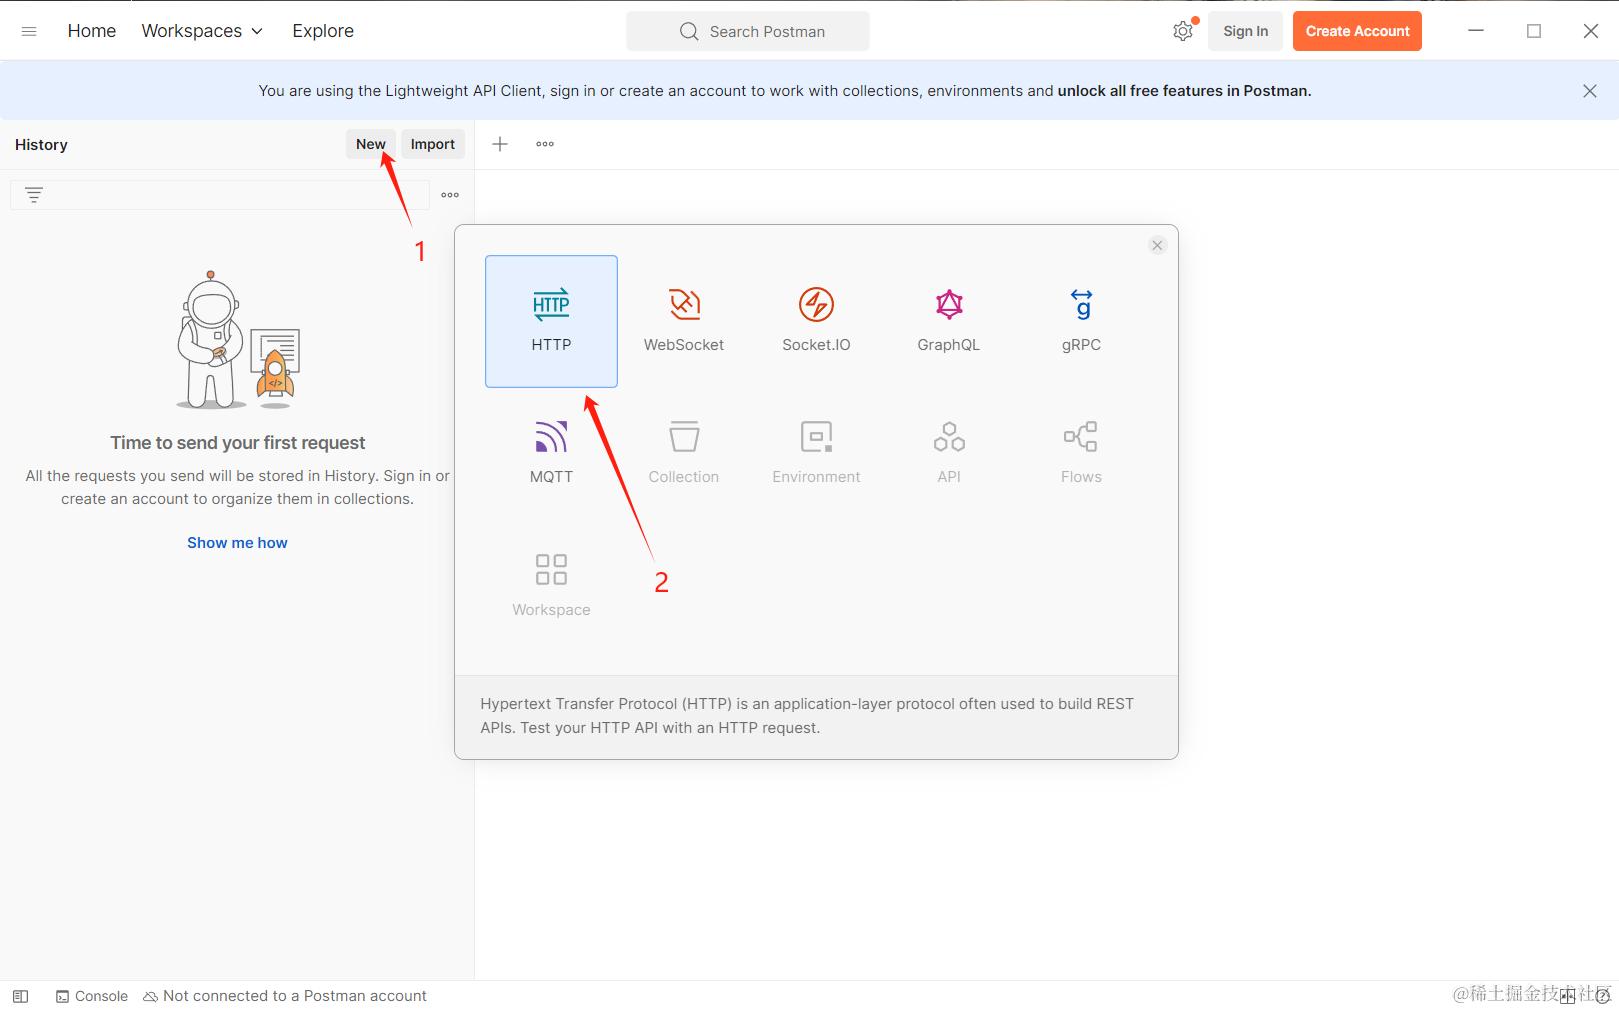Select the Flows tile
The height and width of the screenshot is (1010, 1619).
(1081, 453)
